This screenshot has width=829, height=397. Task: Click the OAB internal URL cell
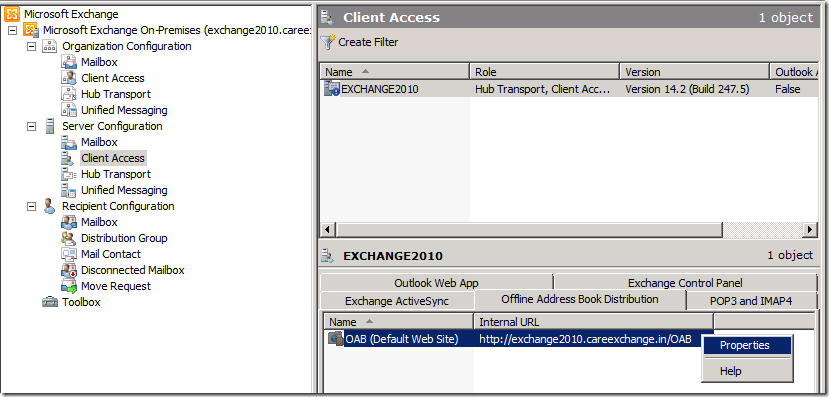click(x=585, y=339)
